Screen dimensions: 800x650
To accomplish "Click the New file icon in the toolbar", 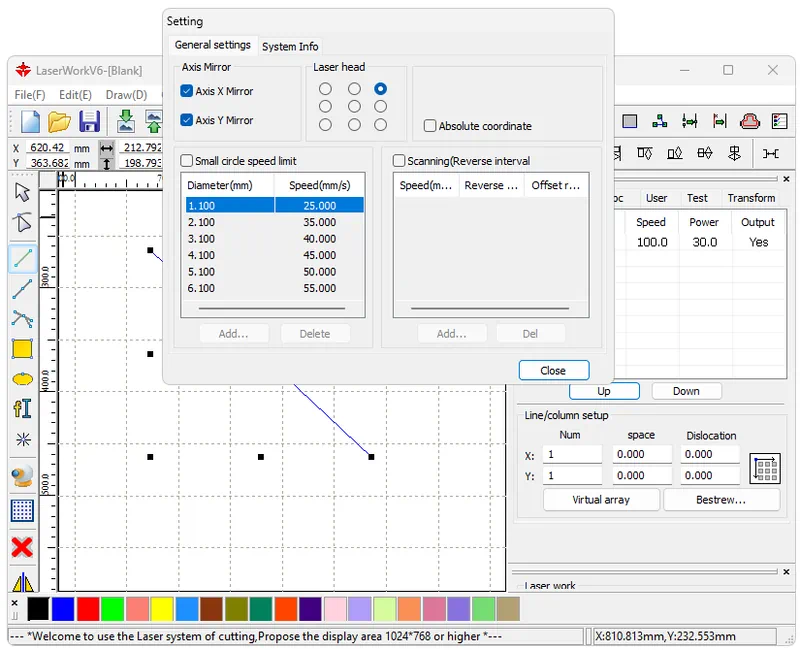I will (30, 121).
